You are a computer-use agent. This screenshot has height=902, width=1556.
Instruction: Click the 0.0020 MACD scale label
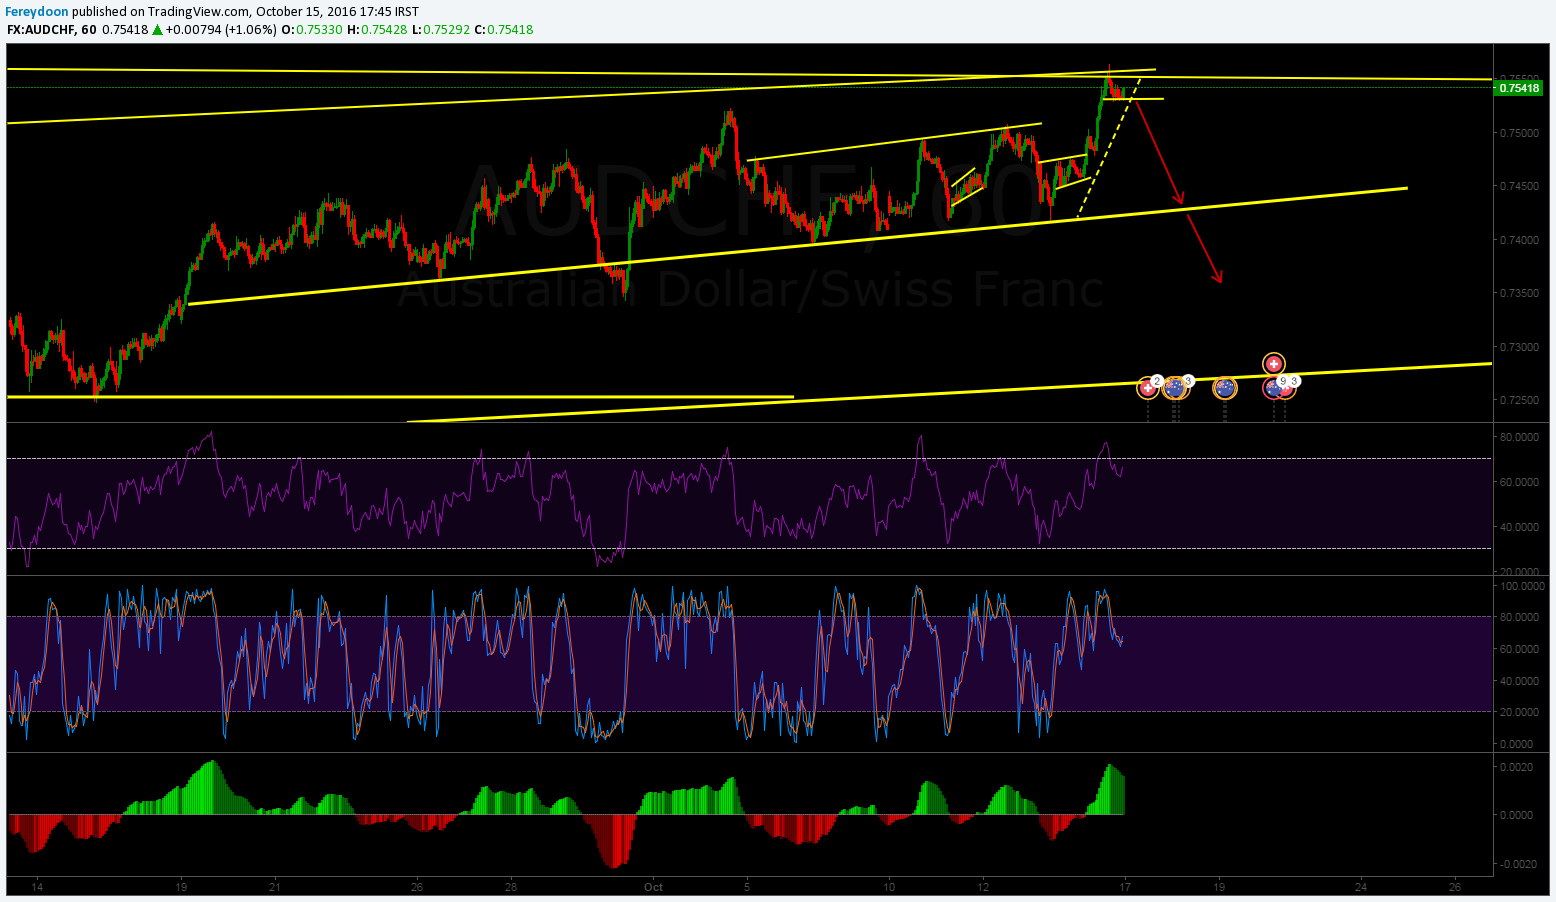coord(1517,767)
